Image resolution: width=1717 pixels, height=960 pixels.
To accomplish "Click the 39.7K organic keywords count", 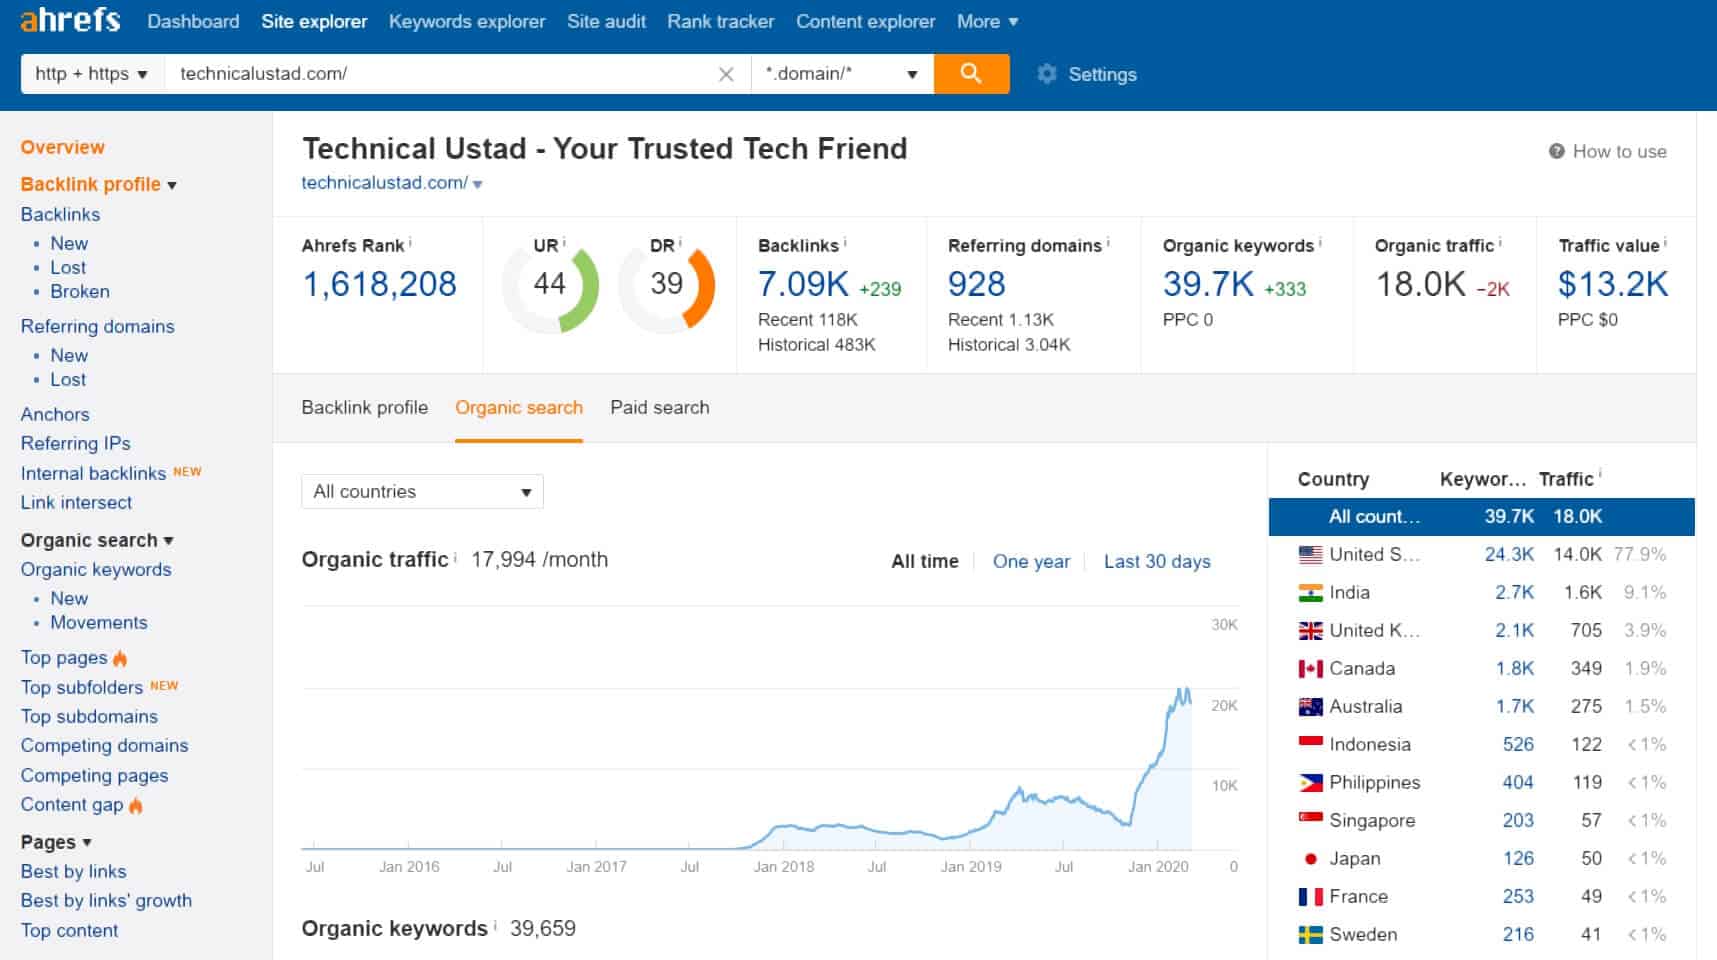I will (x=1208, y=284).
